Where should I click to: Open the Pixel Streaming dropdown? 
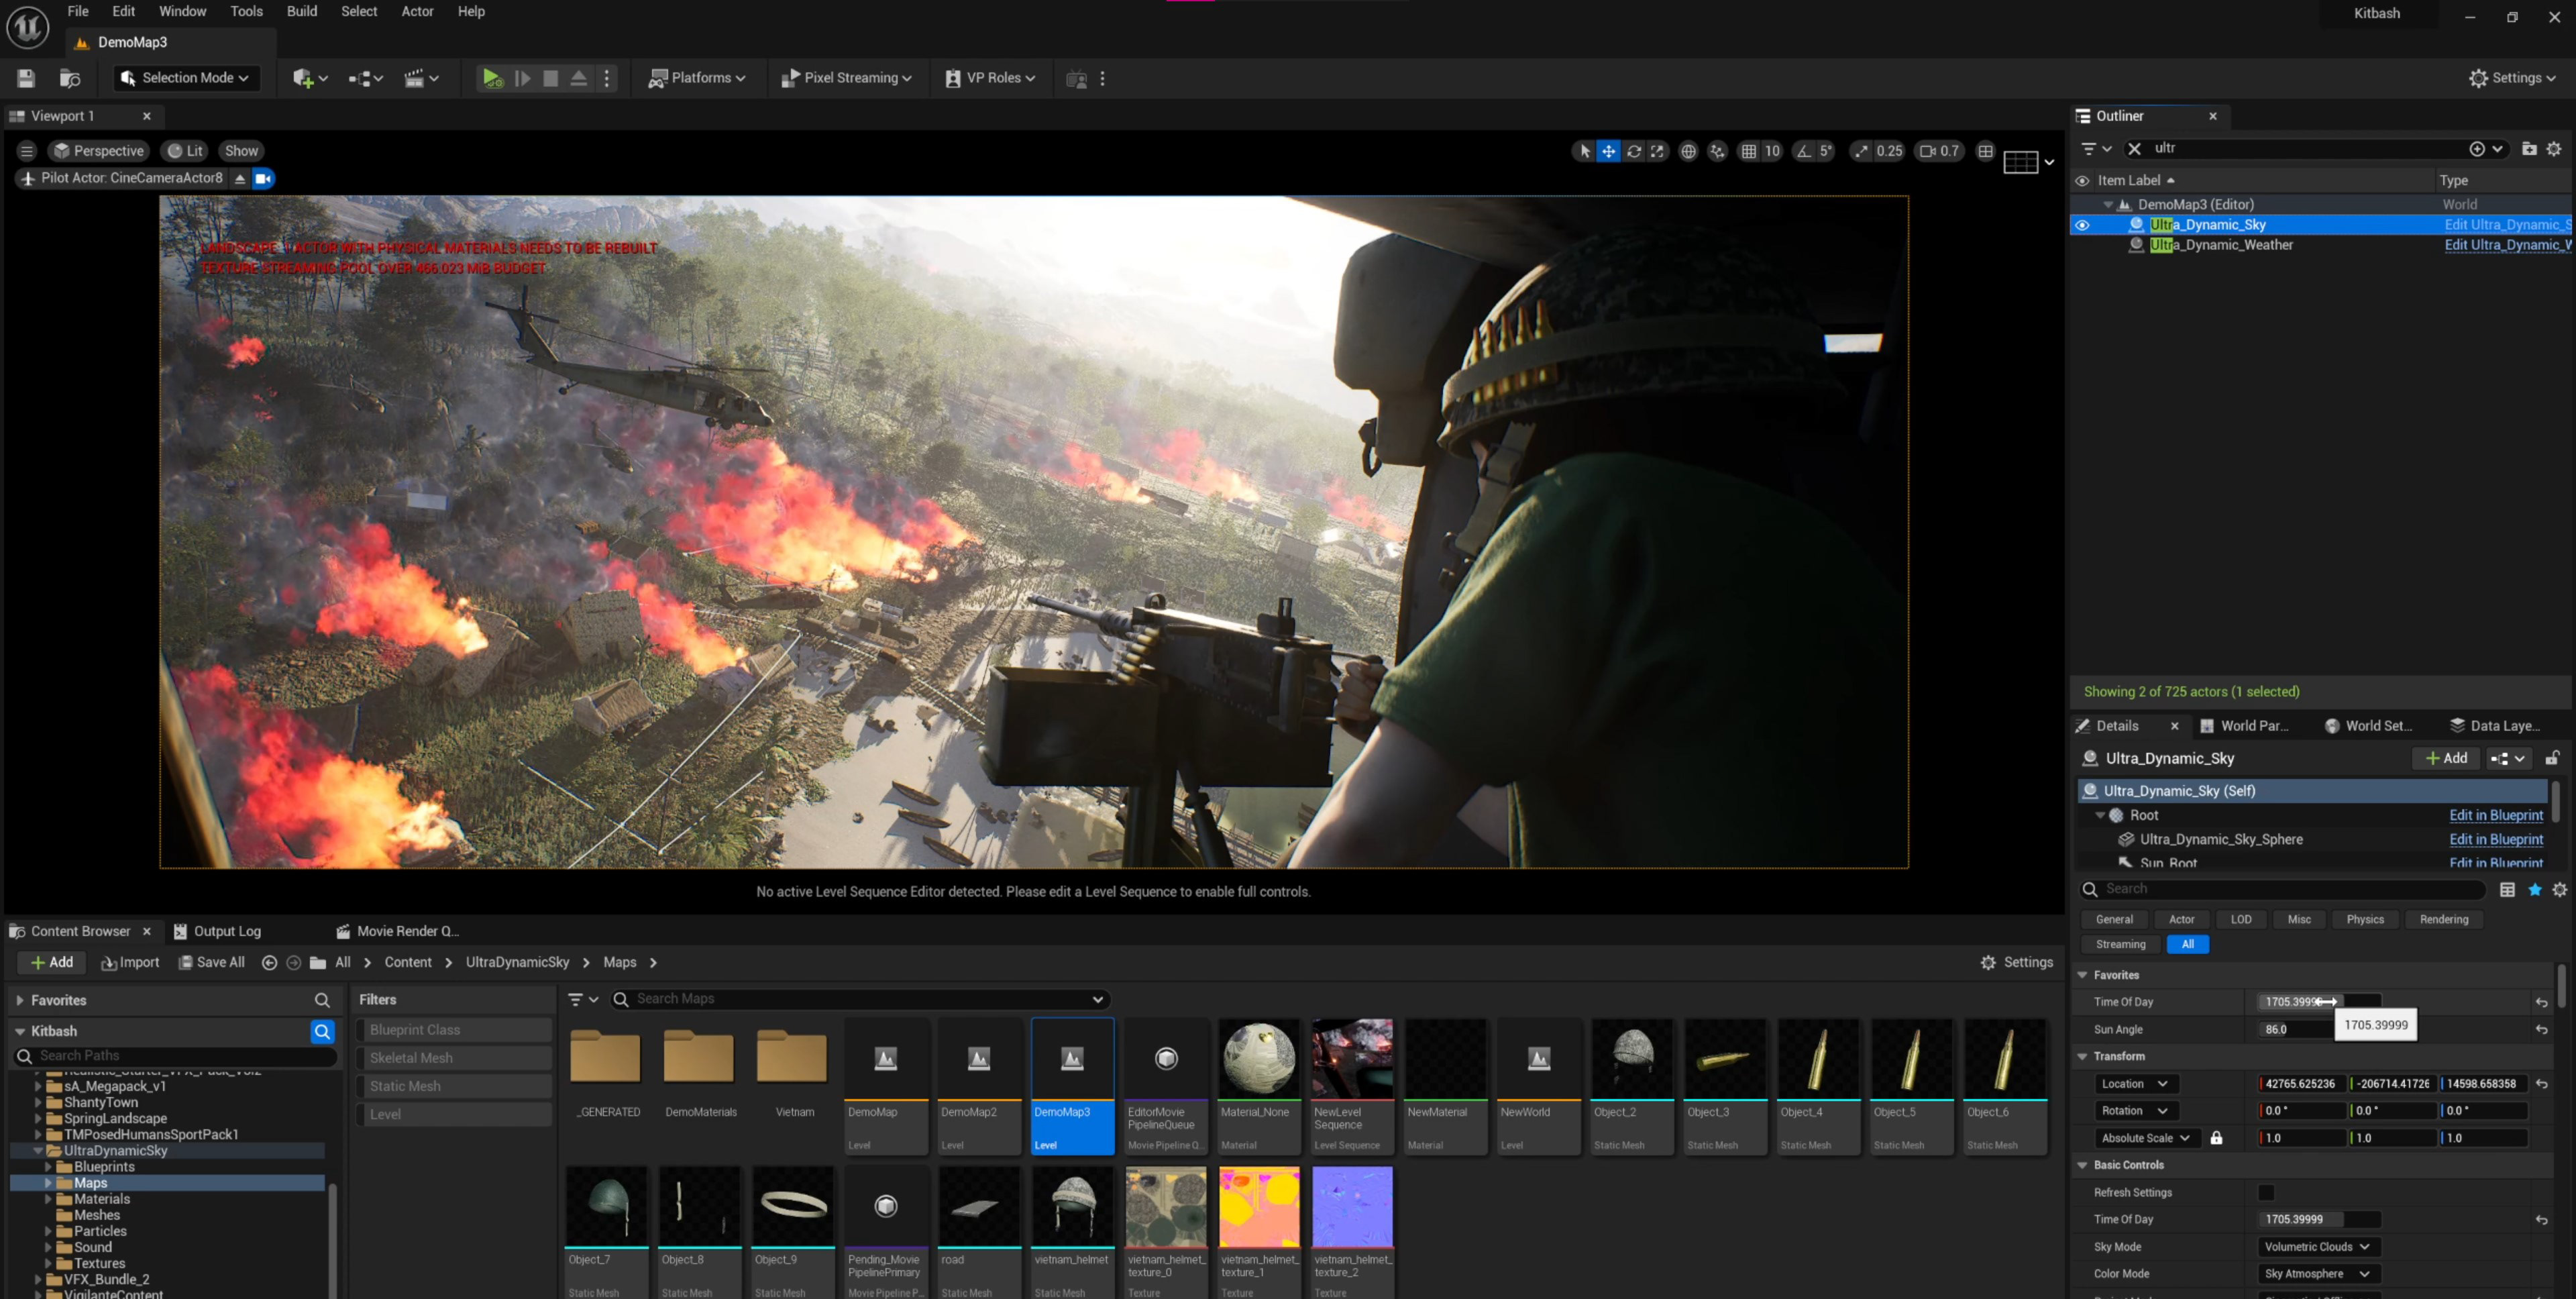click(x=846, y=78)
